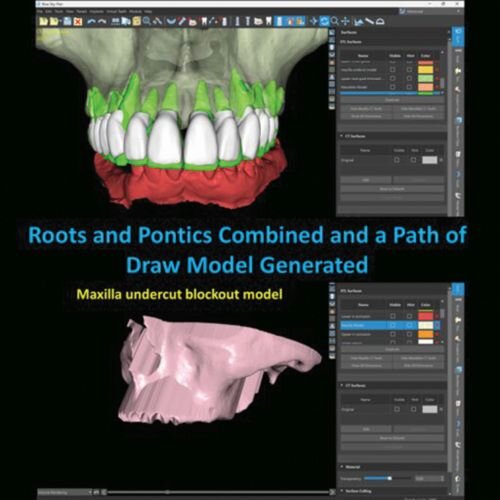Viewport: 500px width, 500px height.
Task: Click the first open folder toolbar icon
Action: (x=44, y=22)
